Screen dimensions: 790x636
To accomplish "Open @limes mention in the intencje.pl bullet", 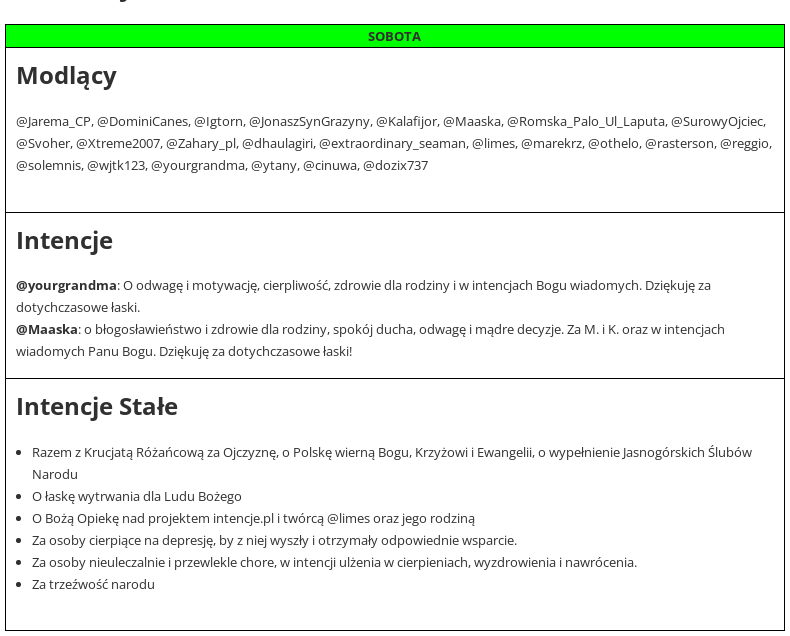I will click(348, 518).
